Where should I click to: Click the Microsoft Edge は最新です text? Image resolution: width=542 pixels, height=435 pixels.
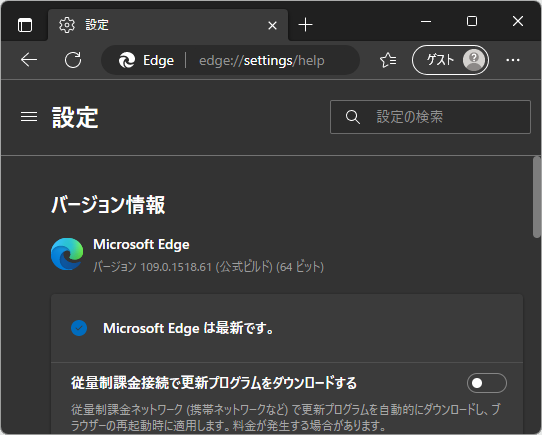188,328
